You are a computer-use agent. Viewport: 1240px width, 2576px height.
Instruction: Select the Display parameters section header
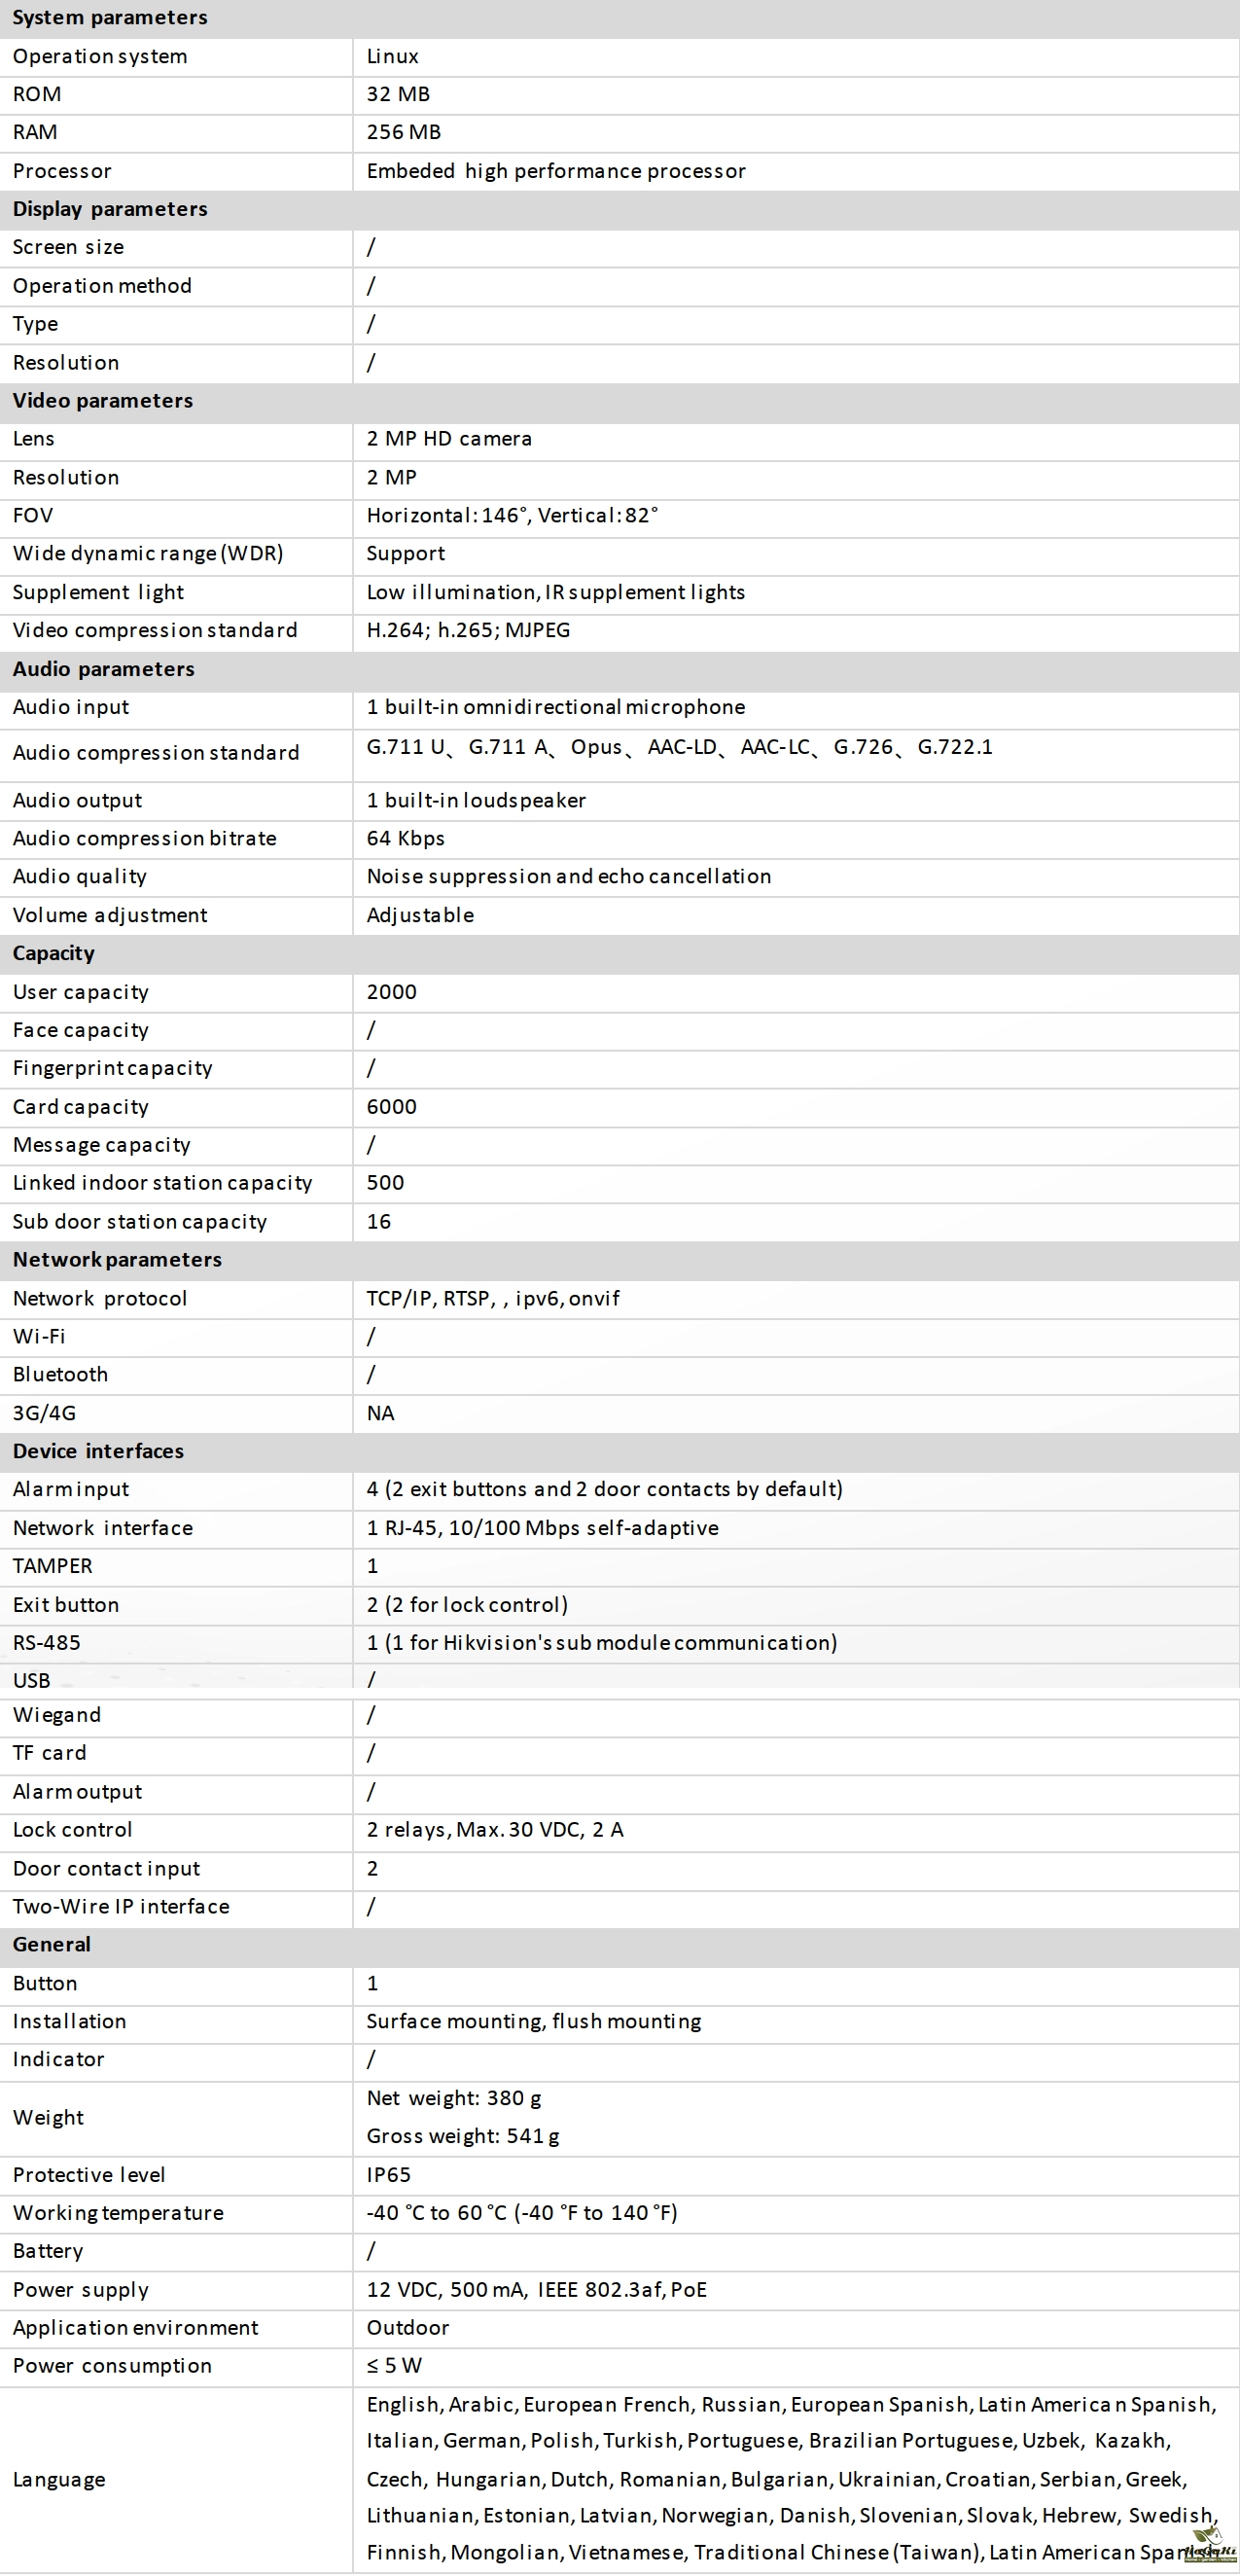[x=110, y=209]
